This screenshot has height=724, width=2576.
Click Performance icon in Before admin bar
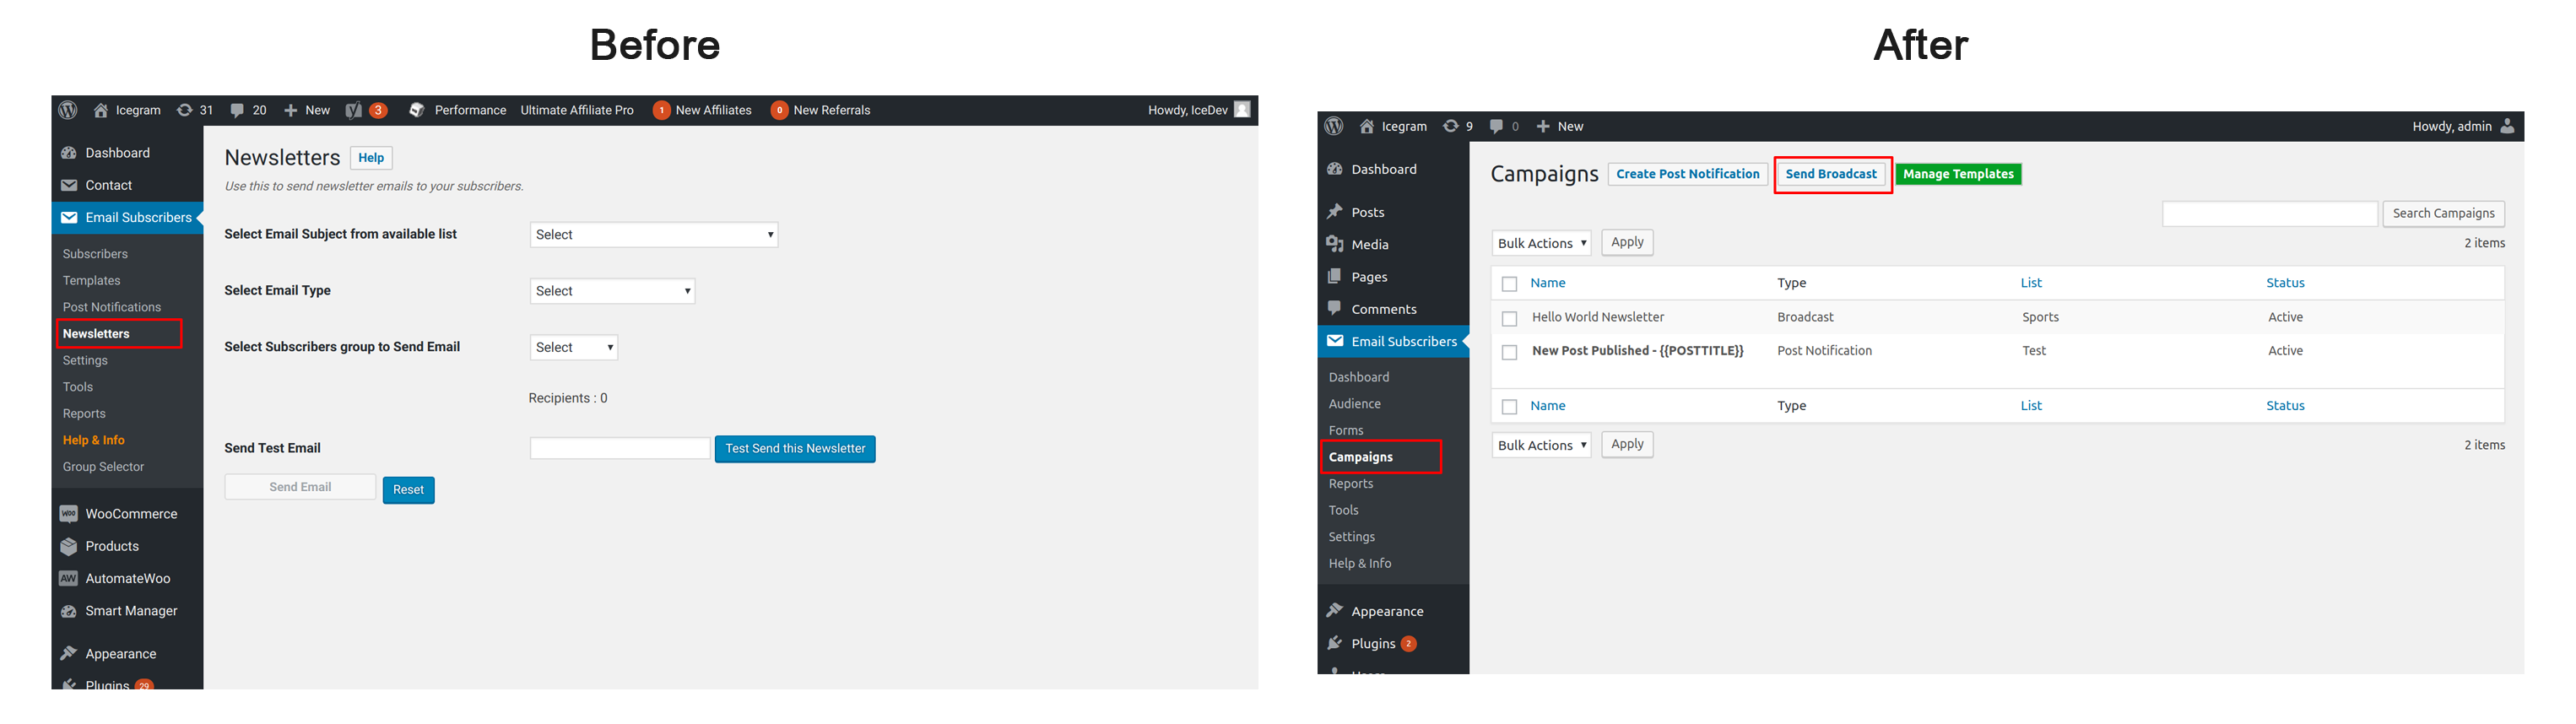pyautogui.click(x=417, y=110)
